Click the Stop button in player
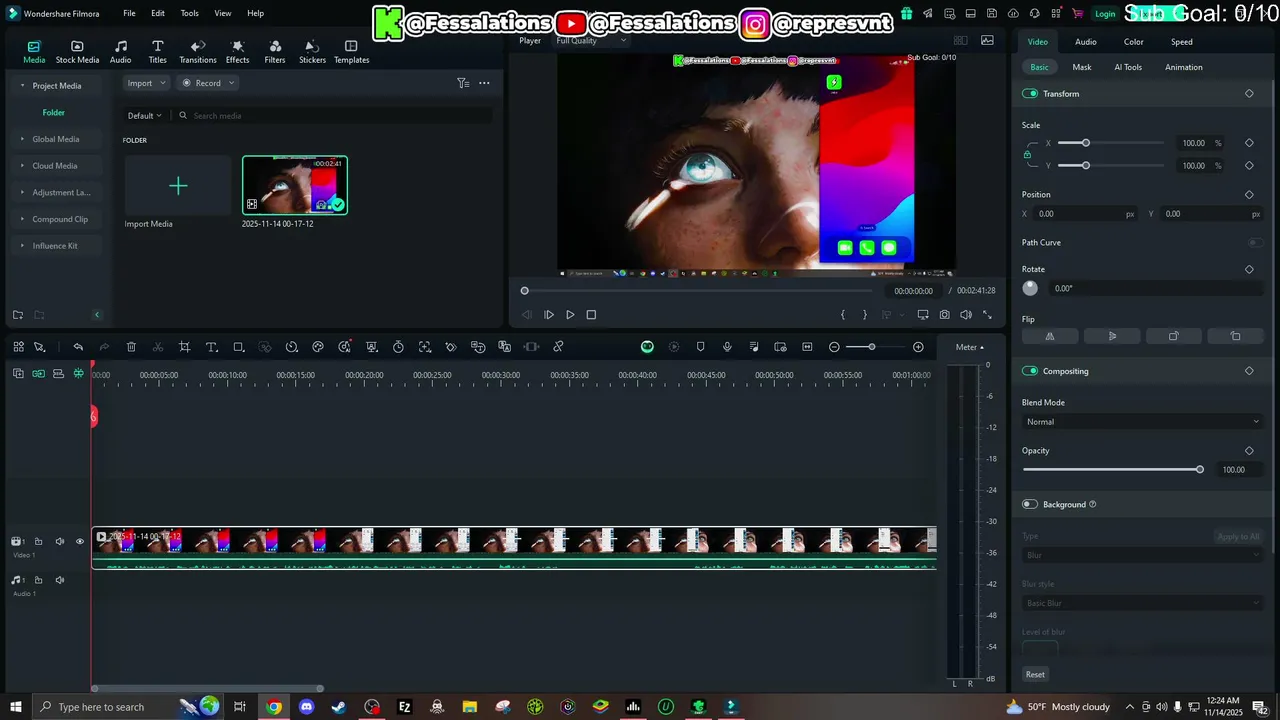The height and width of the screenshot is (720, 1280). click(x=591, y=315)
